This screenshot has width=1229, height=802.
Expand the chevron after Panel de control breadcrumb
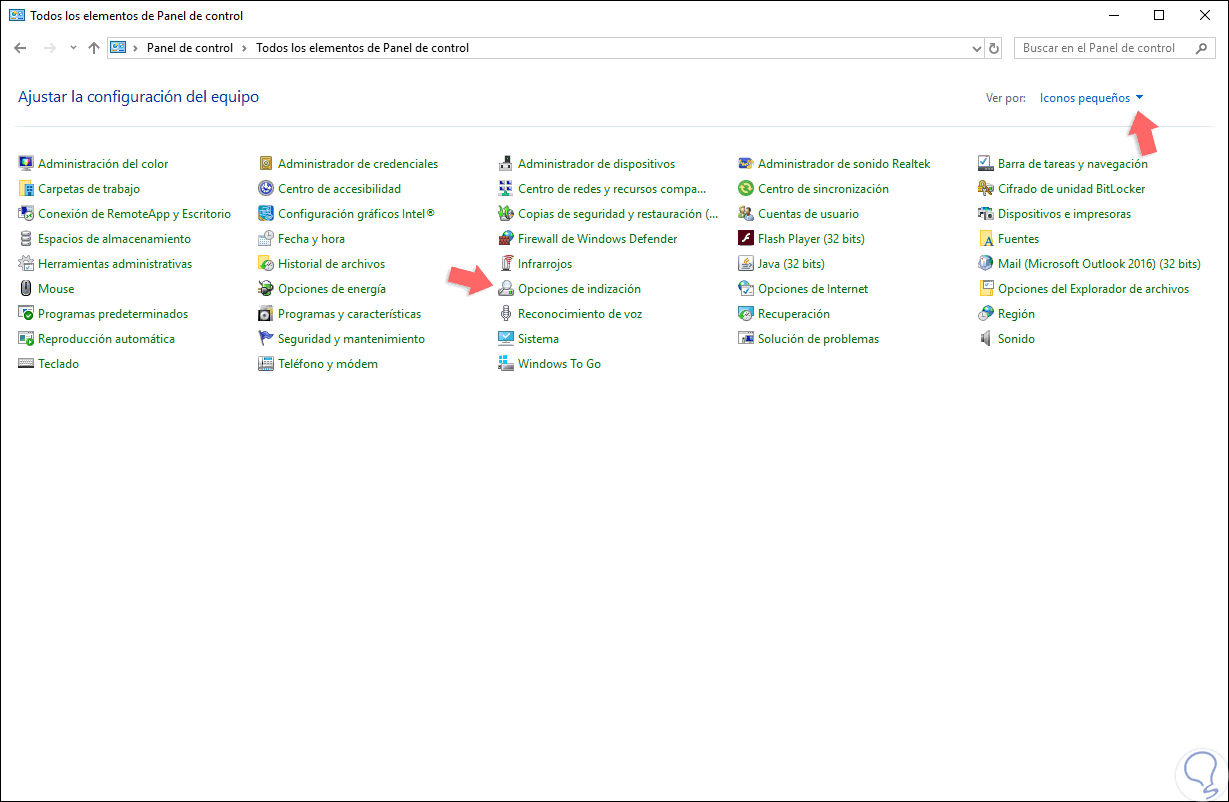[x=245, y=48]
